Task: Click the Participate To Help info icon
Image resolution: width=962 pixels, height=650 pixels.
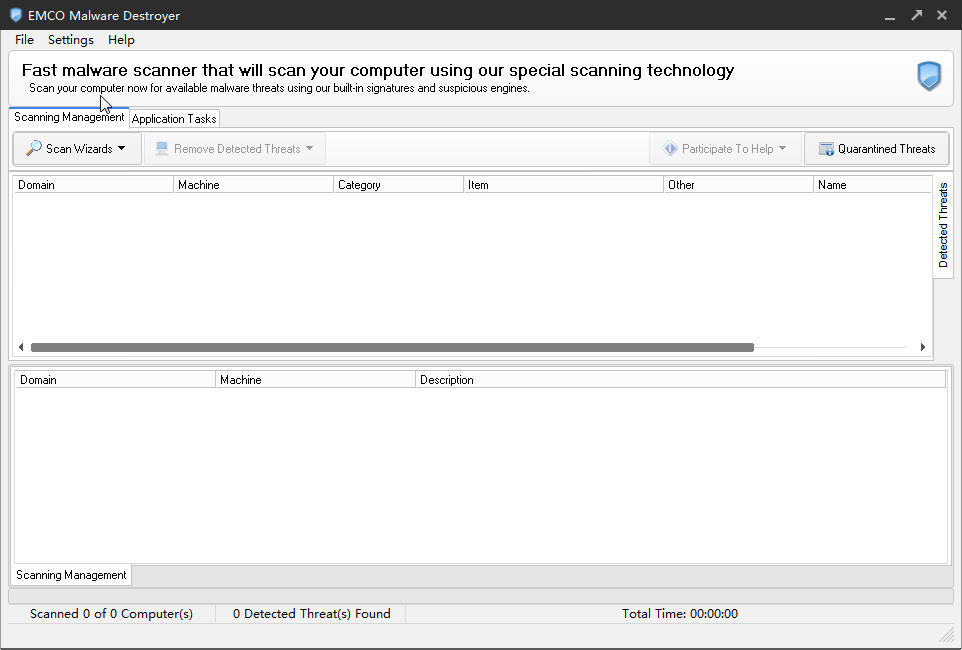Action: [x=670, y=149]
